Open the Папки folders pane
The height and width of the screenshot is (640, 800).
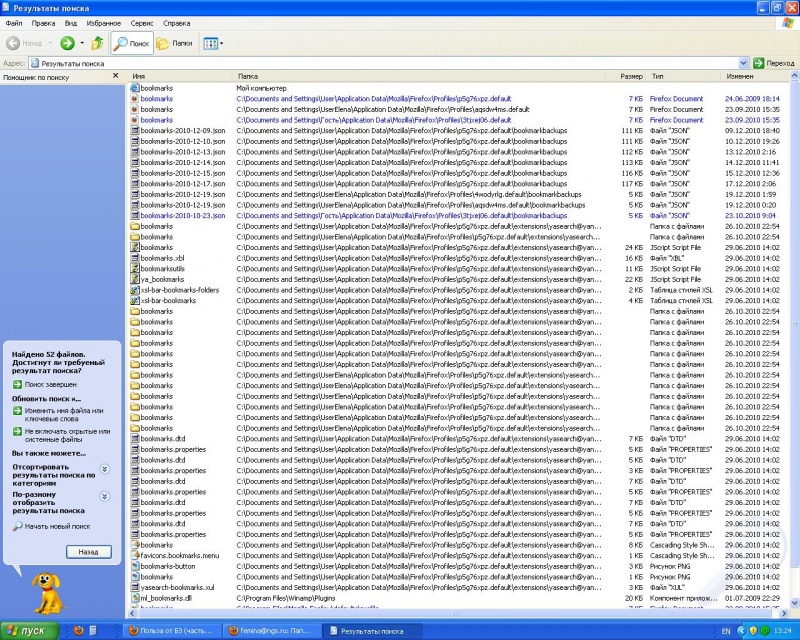point(174,43)
